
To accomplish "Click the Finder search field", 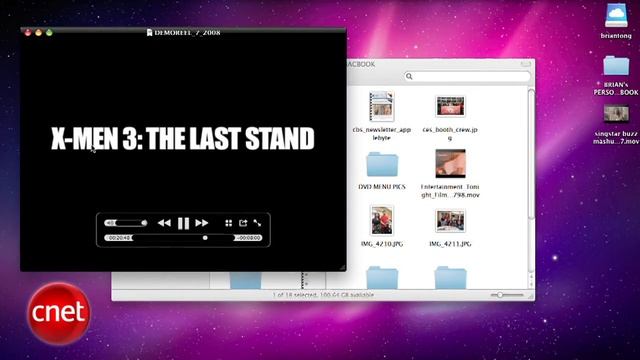I will click(x=467, y=76).
